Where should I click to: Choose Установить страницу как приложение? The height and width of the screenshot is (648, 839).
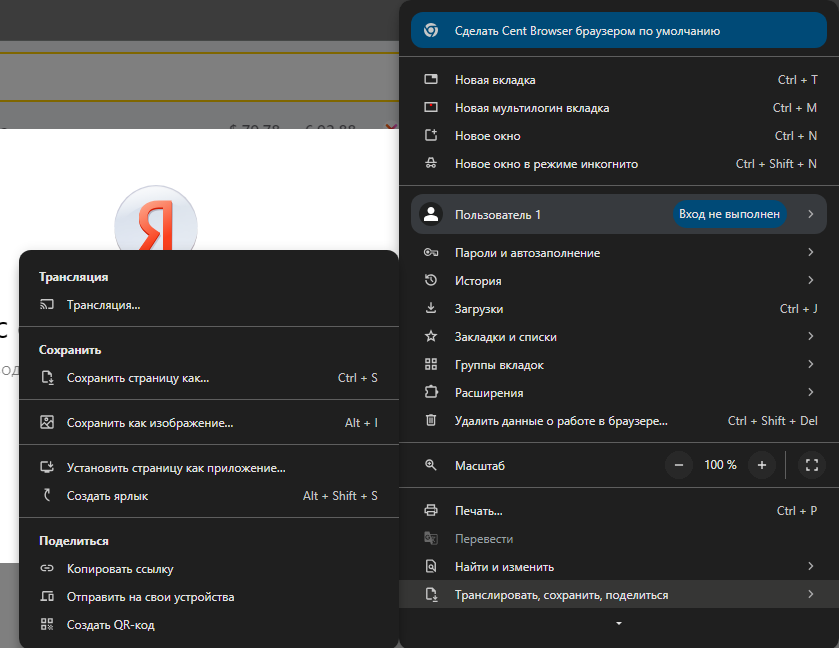pos(176,467)
